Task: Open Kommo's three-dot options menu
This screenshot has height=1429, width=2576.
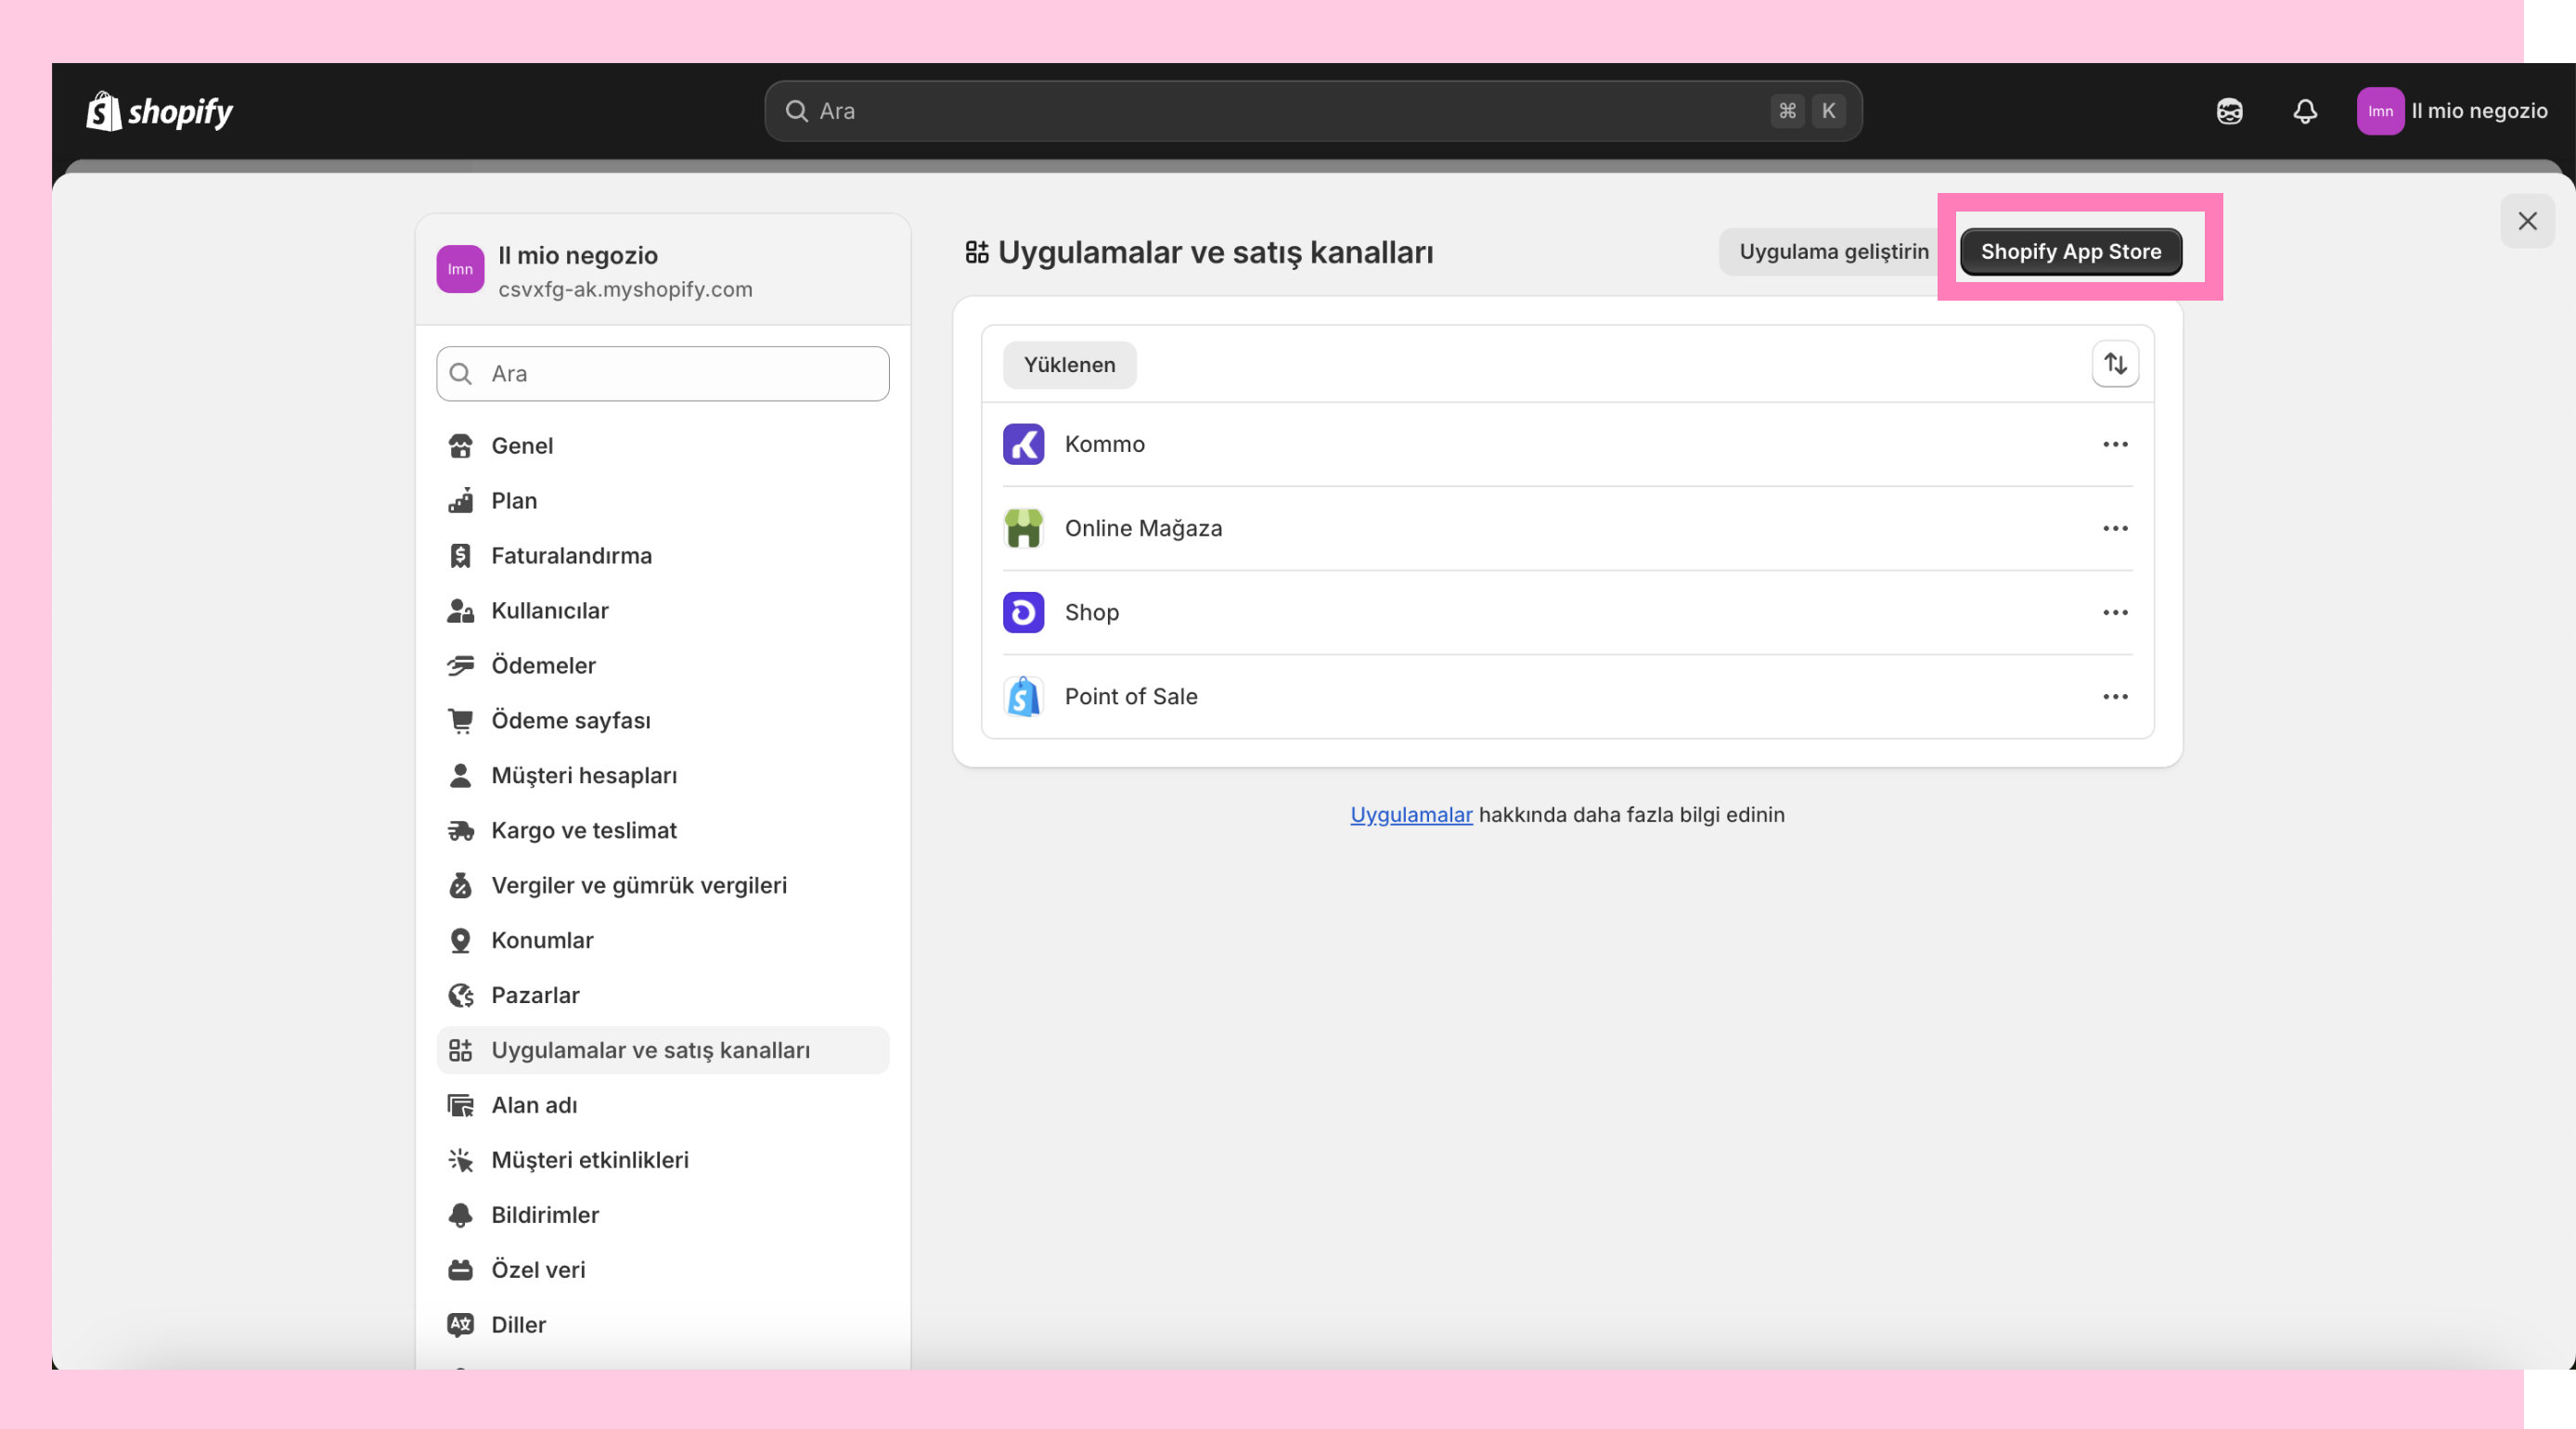Action: 2115,444
